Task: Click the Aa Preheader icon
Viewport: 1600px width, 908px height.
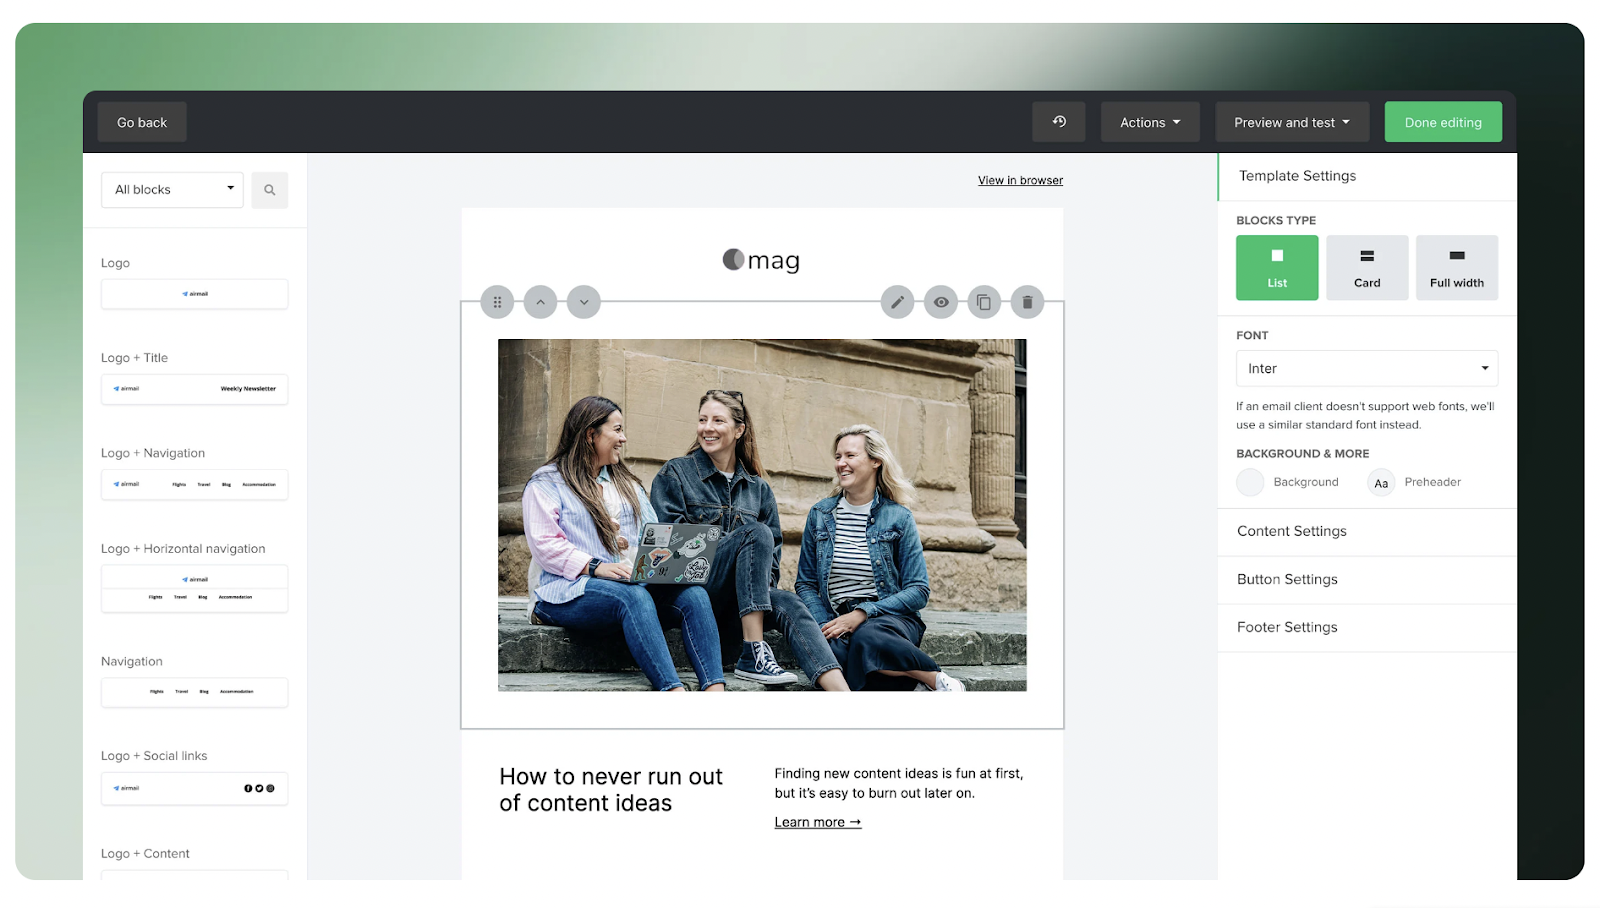Action: [1381, 483]
